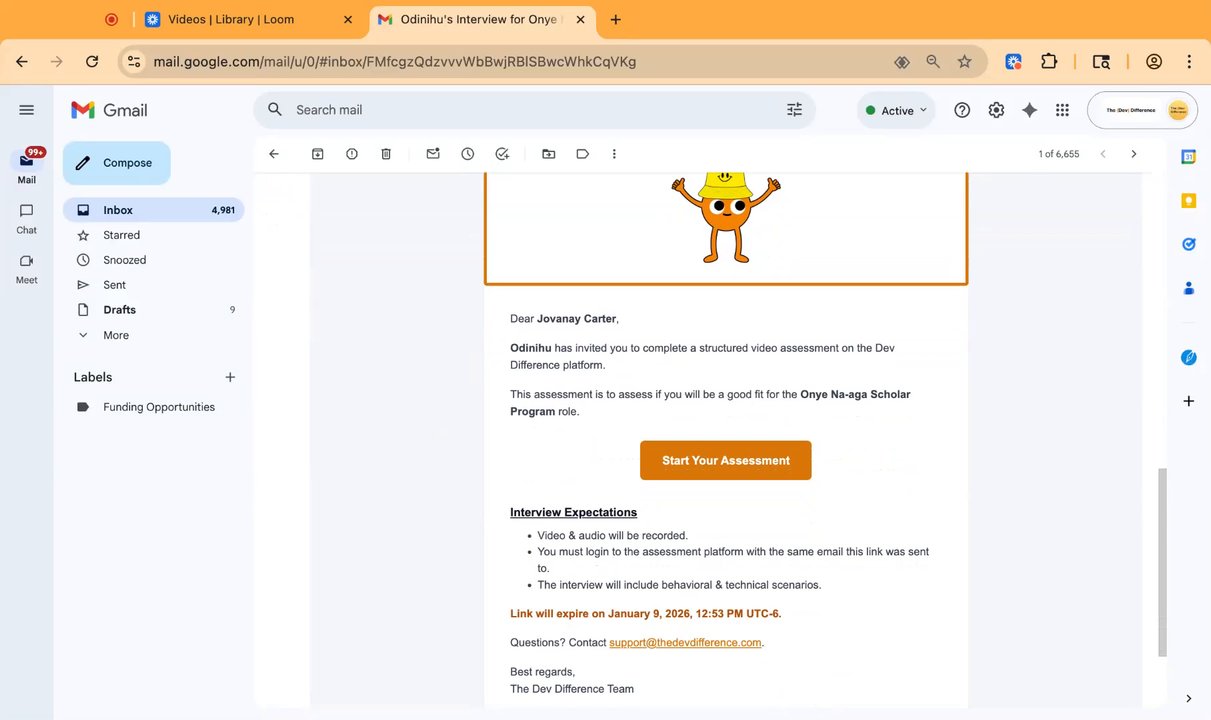Open Gmail settings gear

996,110
